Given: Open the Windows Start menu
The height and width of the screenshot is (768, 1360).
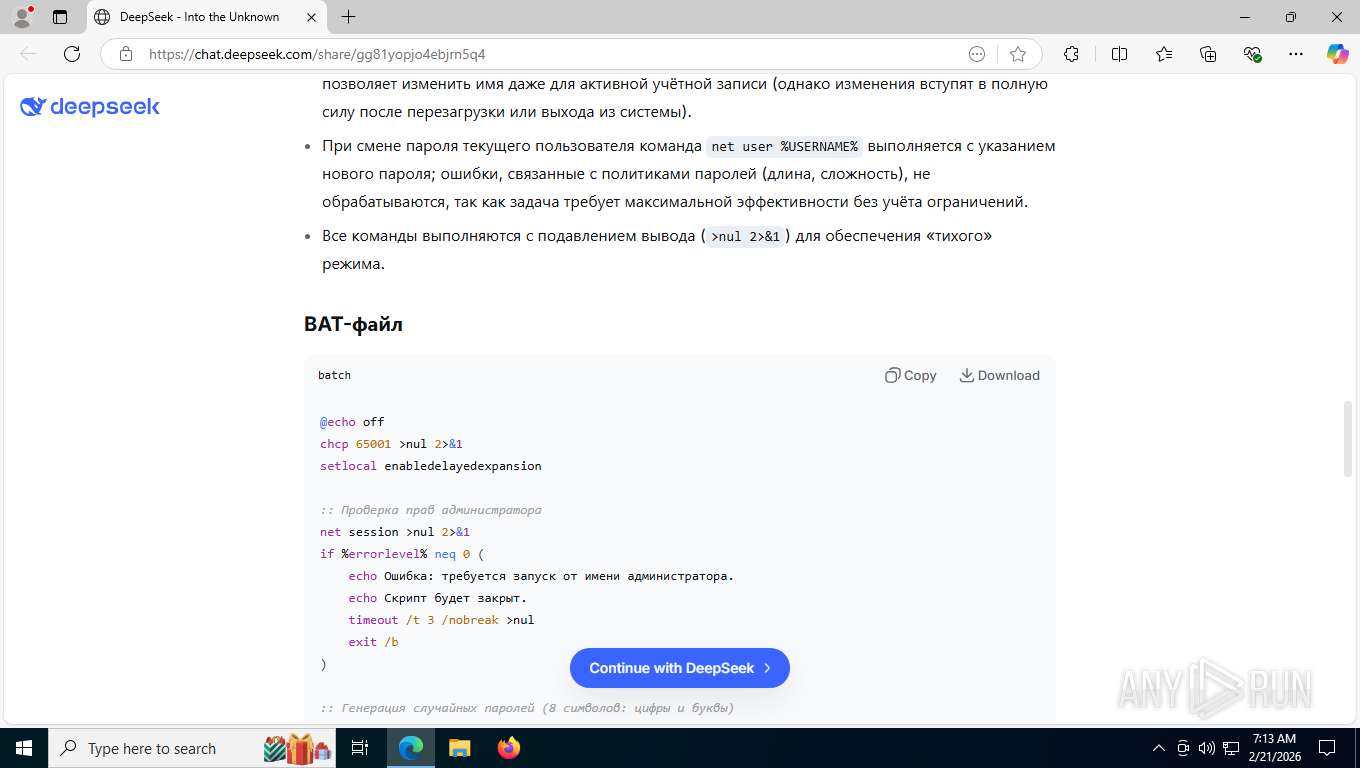Looking at the screenshot, I should coord(23,748).
